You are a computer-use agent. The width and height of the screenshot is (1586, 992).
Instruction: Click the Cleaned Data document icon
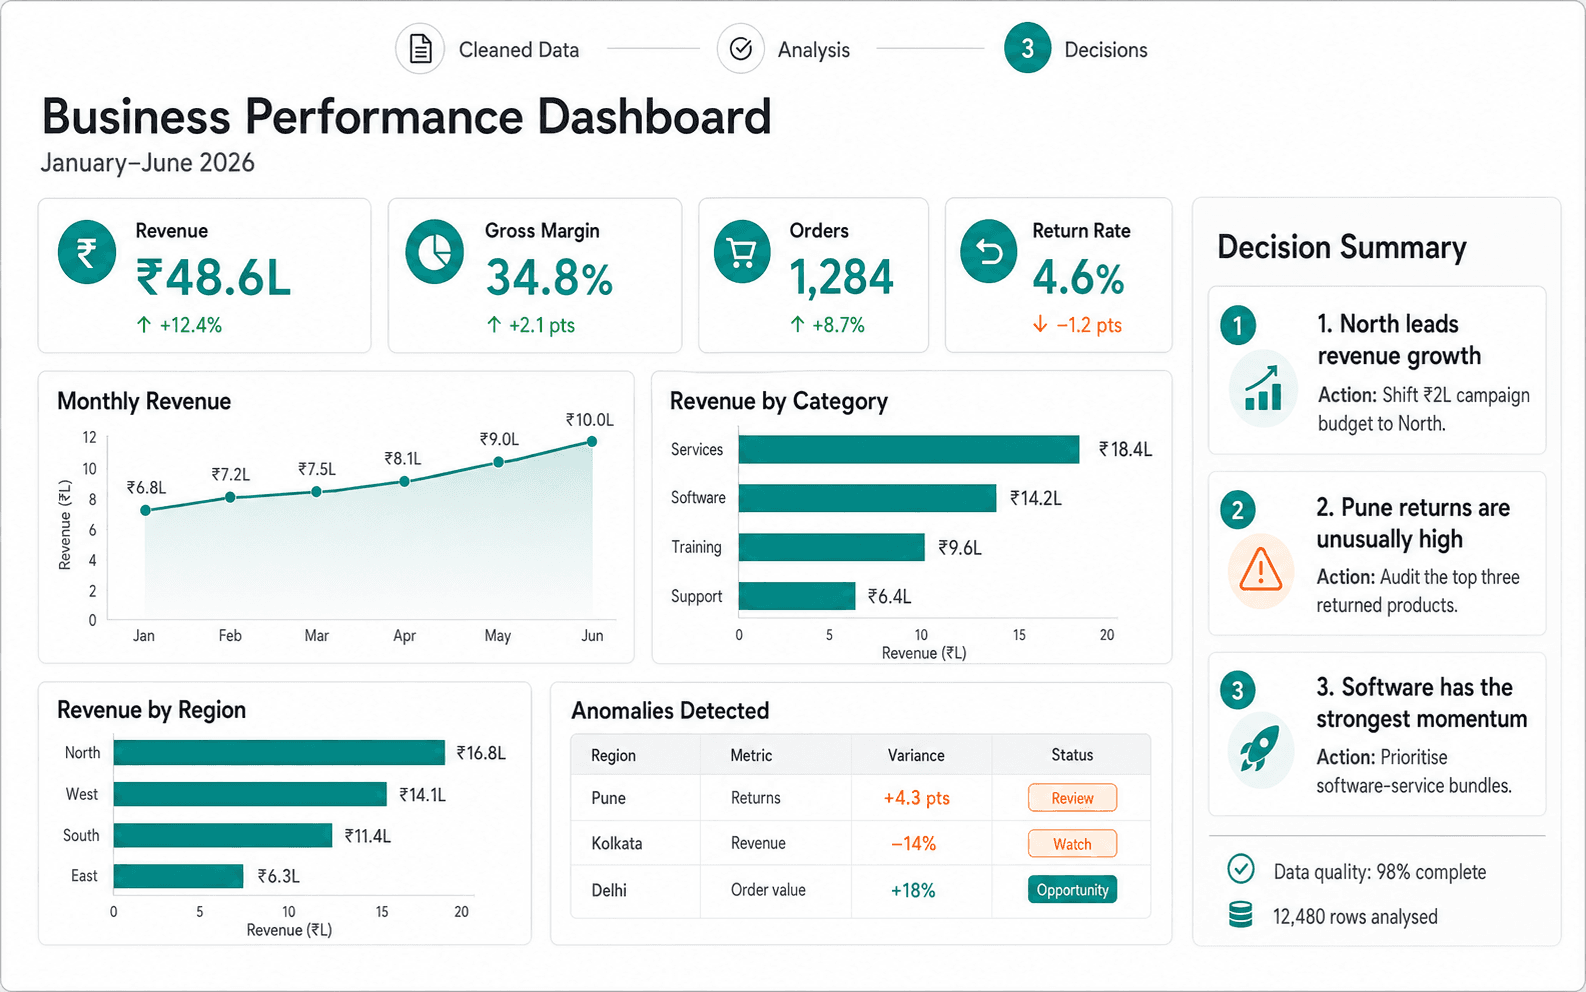(x=420, y=49)
